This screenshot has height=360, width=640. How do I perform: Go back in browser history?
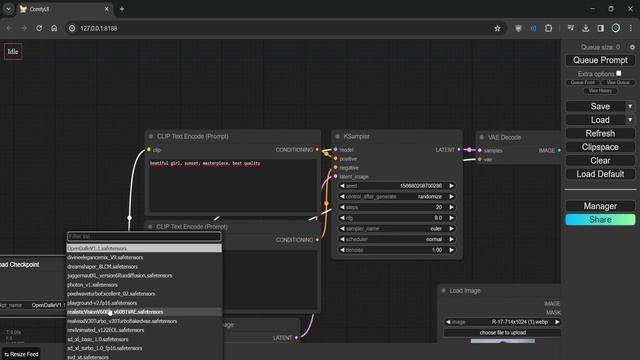click(x=9, y=28)
